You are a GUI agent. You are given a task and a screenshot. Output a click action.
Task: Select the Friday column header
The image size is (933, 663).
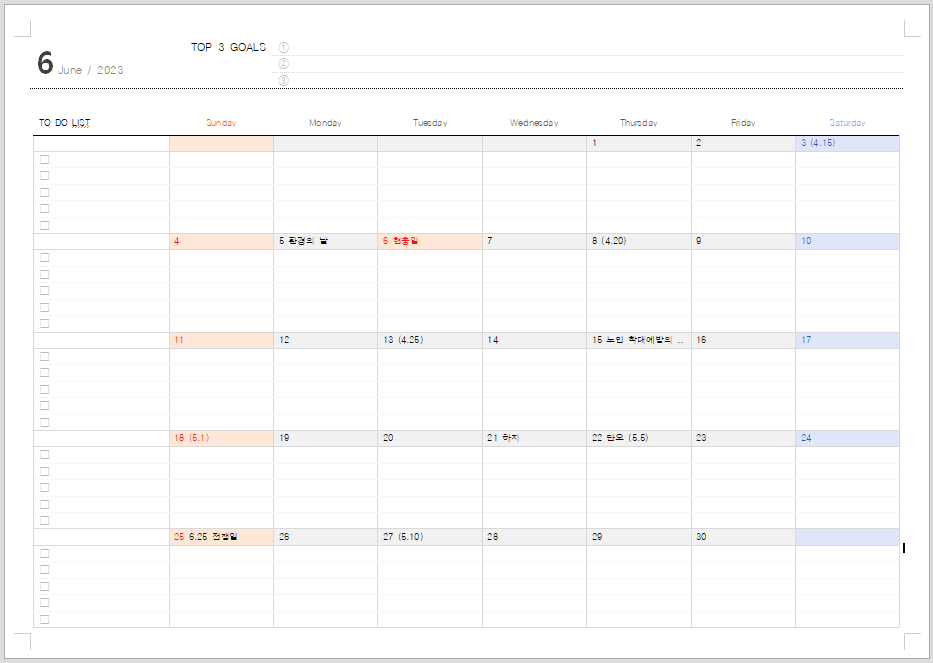743,123
